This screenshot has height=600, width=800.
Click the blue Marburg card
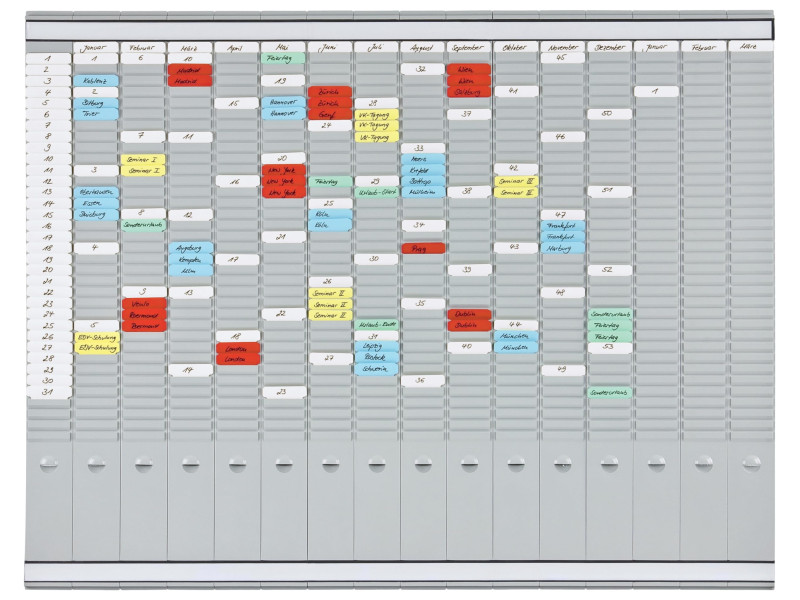click(x=562, y=248)
